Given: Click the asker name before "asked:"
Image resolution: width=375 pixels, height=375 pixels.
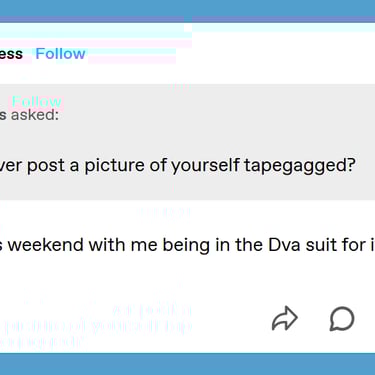Looking at the screenshot, I should pyautogui.click(x=3, y=115).
